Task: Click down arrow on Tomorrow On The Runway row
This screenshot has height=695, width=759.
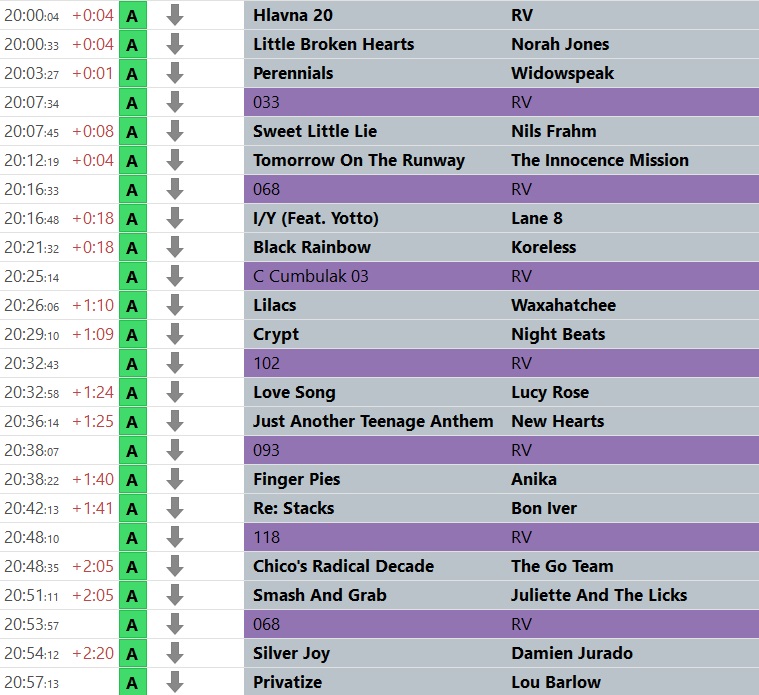Action: click(x=175, y=160)
